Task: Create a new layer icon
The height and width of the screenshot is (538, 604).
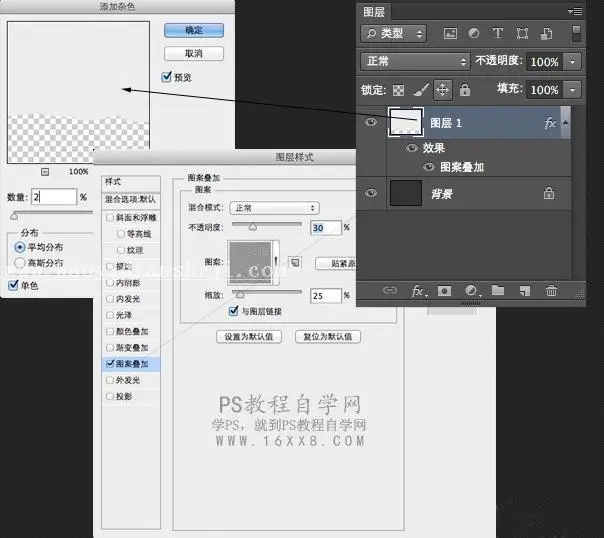Action: (525, 291)
